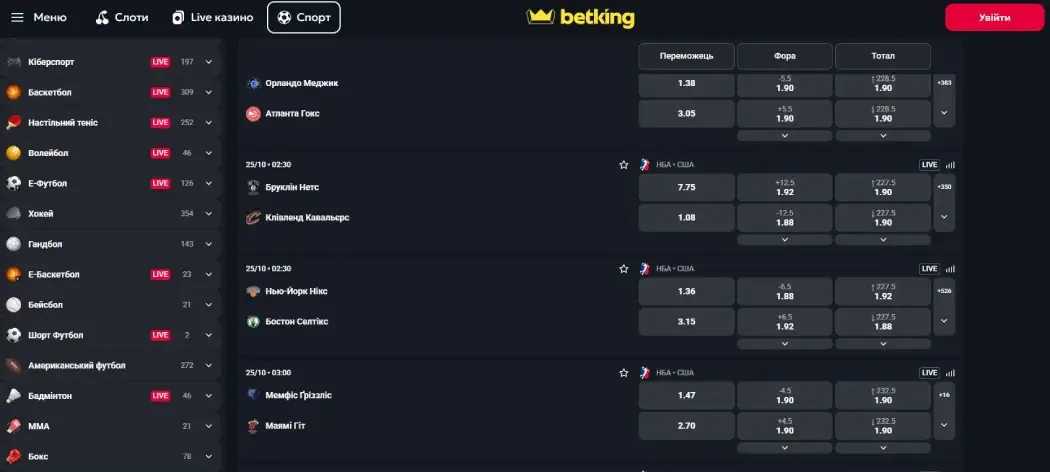Select the Table tennis paddle icon
The width and height of the screenshot is (1050, 472).
13,122
